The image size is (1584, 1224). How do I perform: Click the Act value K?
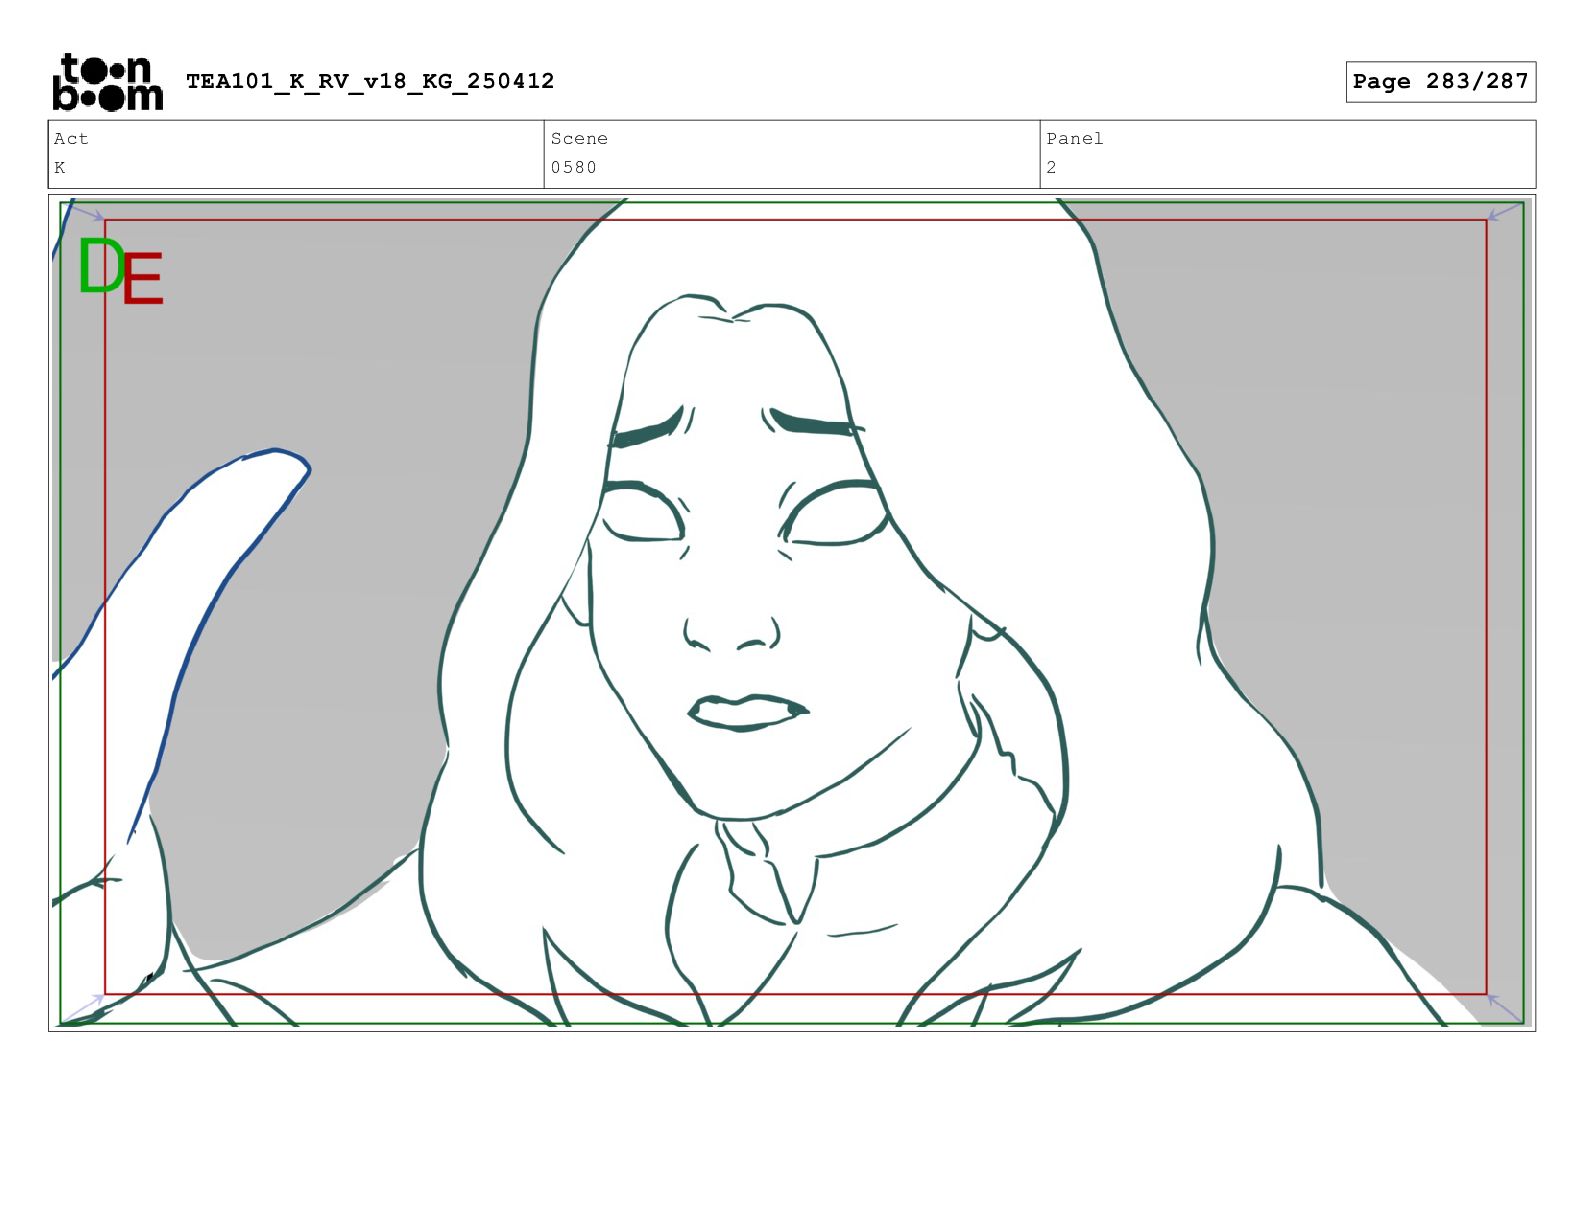[x=60, y=168]
